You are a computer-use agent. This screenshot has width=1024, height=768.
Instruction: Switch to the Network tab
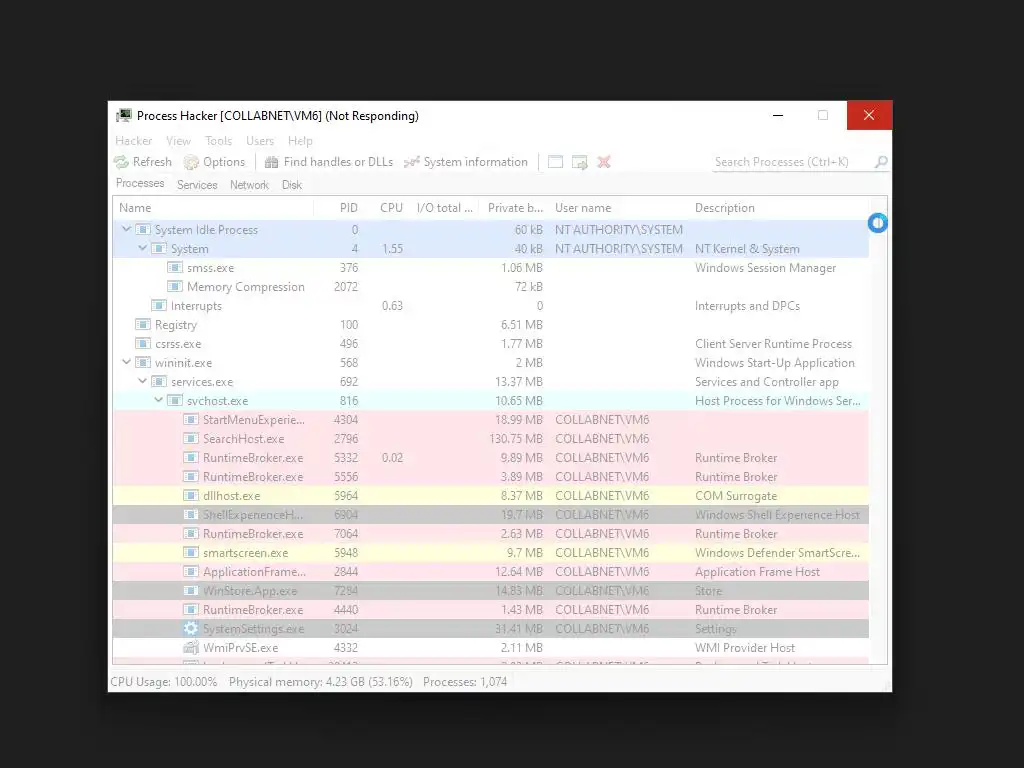(249, 185)
